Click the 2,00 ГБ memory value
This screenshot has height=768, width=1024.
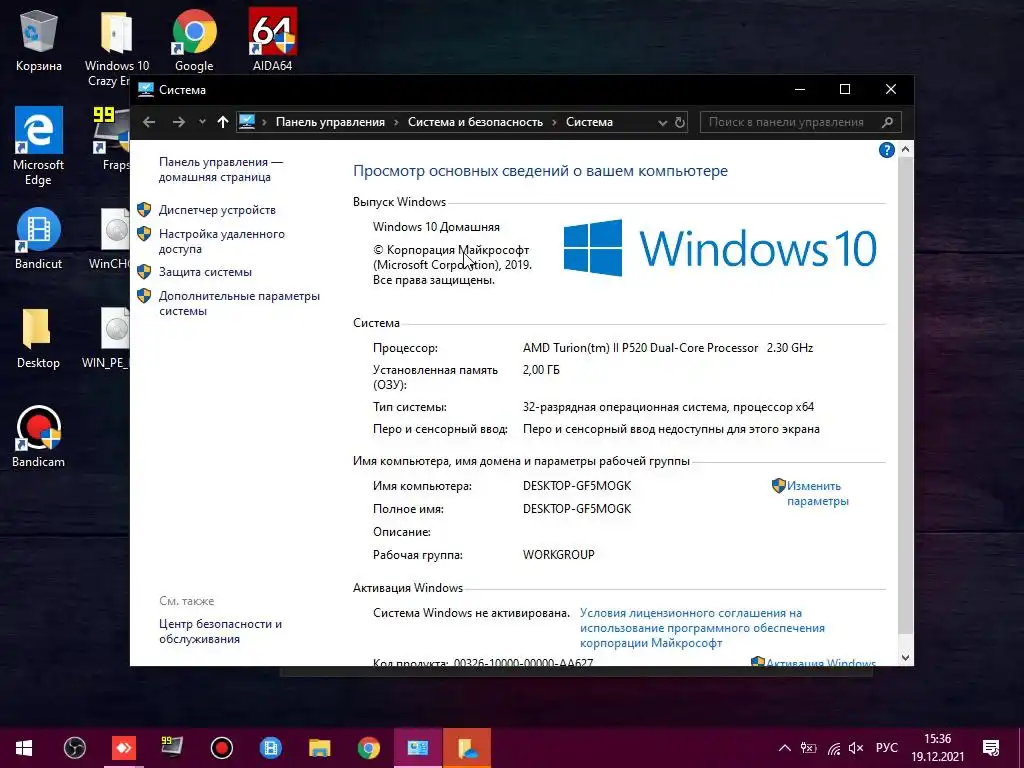click(541, 370)
